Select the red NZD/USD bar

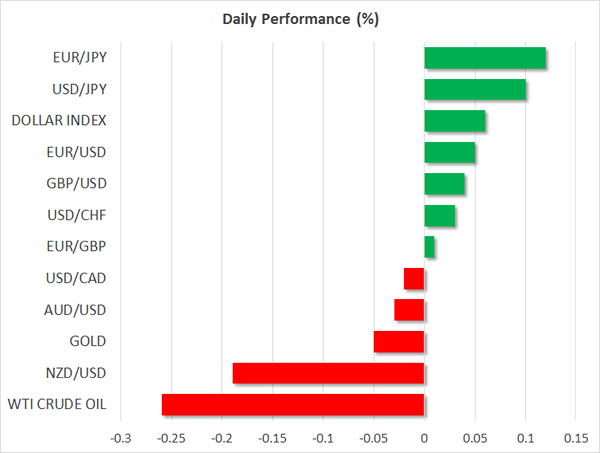(329, 373)
